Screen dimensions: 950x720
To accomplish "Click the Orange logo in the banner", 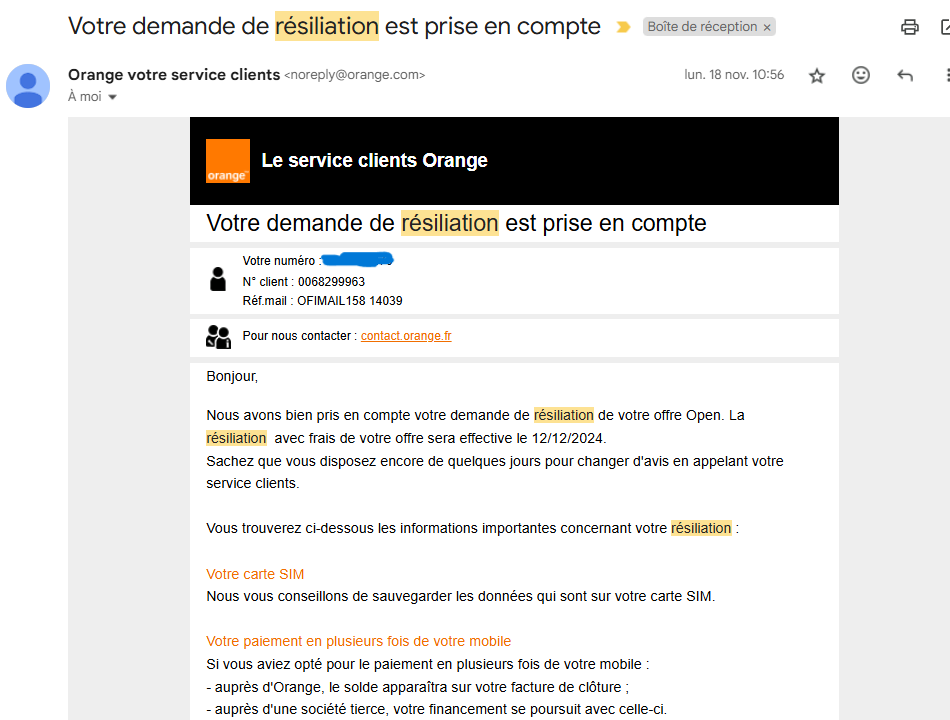I will pyautogui.click(x=228, y=161).
